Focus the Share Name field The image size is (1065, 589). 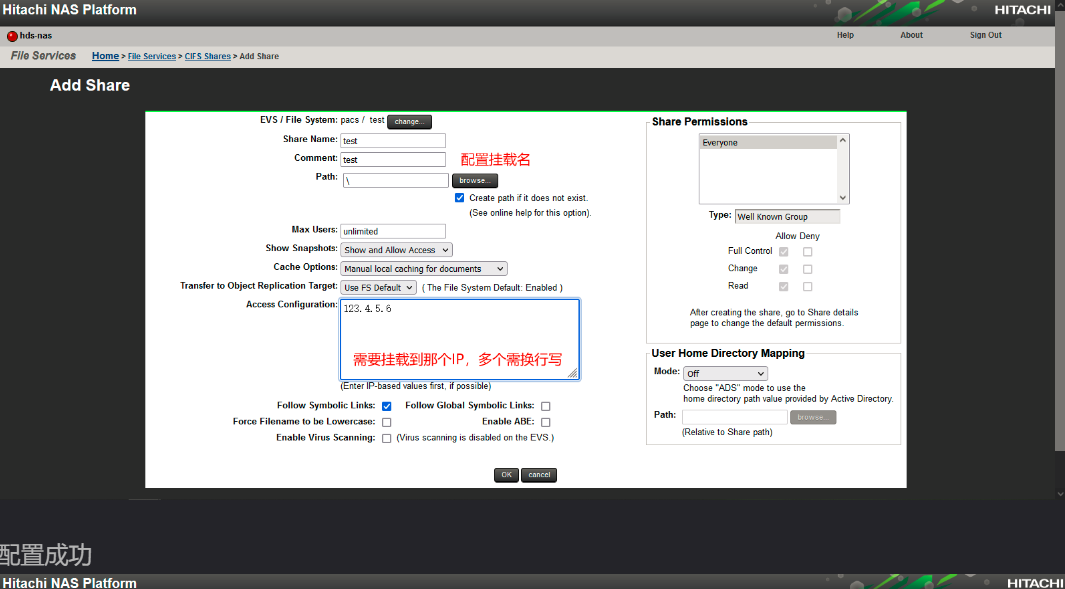(x=393, y=141)
